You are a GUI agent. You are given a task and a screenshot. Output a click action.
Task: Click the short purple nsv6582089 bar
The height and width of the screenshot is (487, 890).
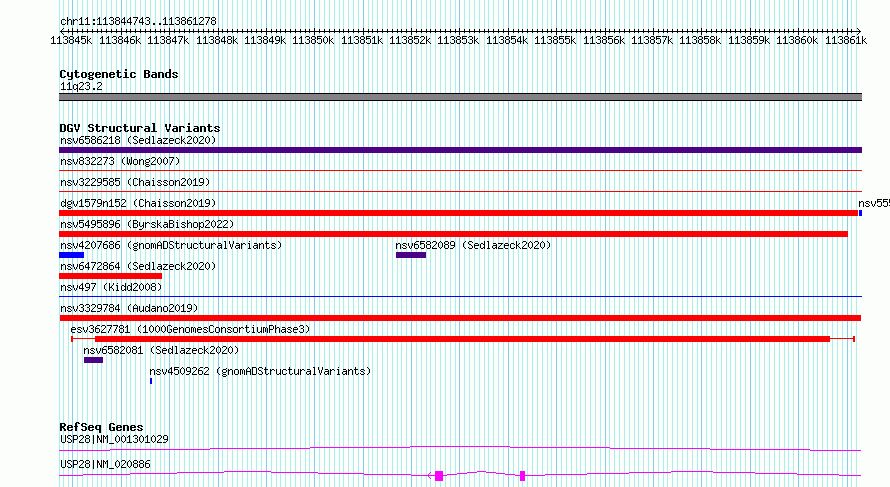click(x=411, y=255)
